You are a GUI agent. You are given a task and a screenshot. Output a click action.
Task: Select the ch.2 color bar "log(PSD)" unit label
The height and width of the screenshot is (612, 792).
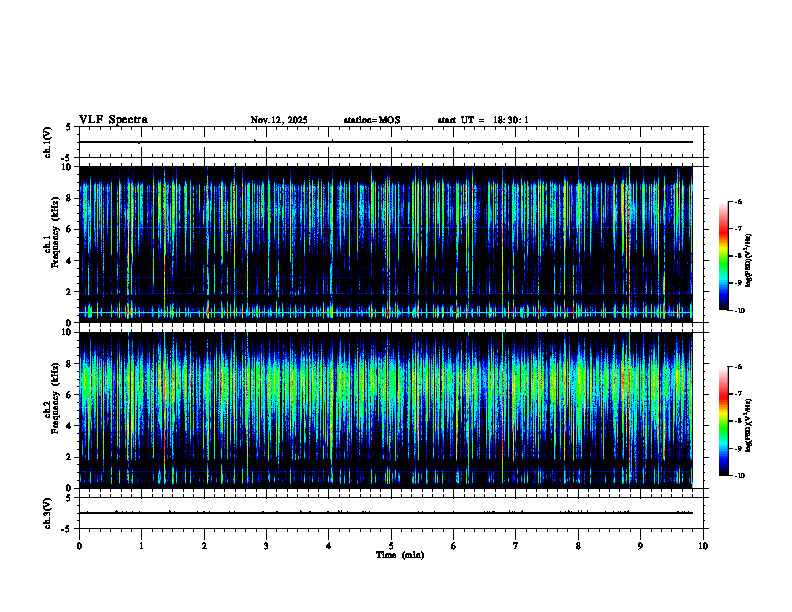point(749,426)
